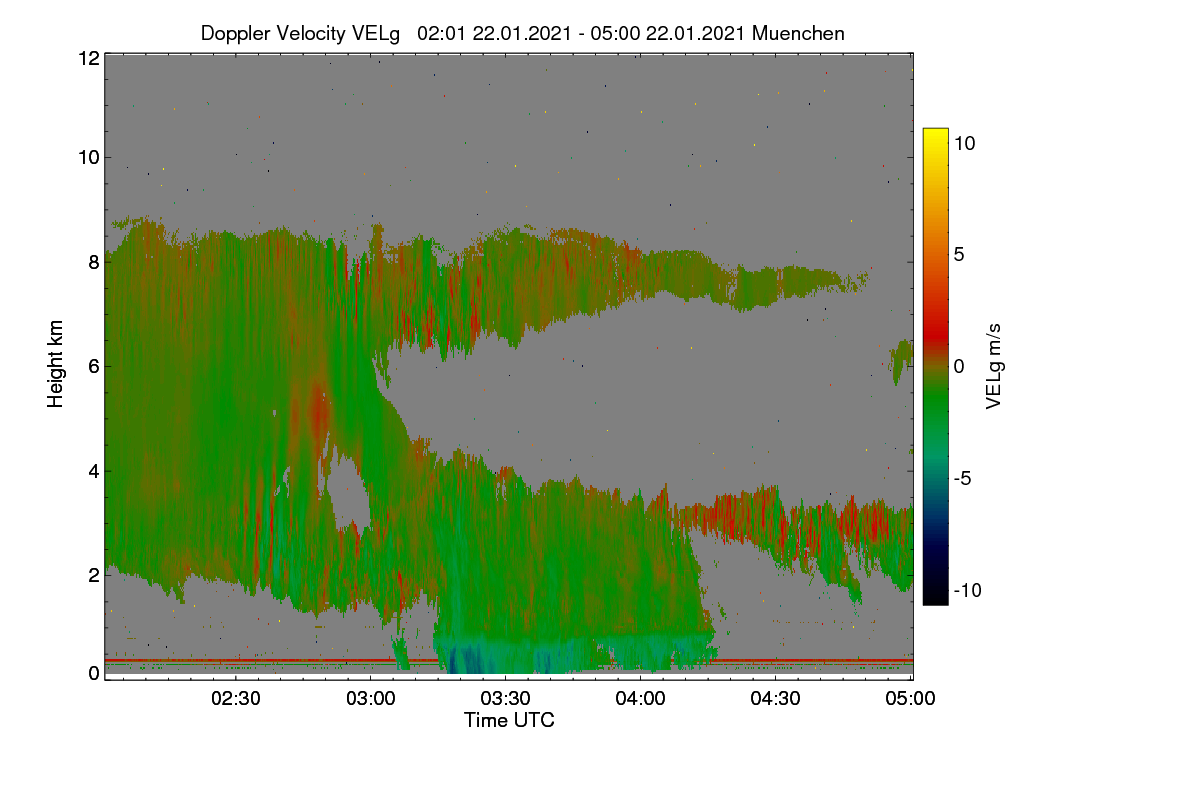The image size is (1200, 800).
Task: Click the 04:30 time axis label
Action: [776, 698]
